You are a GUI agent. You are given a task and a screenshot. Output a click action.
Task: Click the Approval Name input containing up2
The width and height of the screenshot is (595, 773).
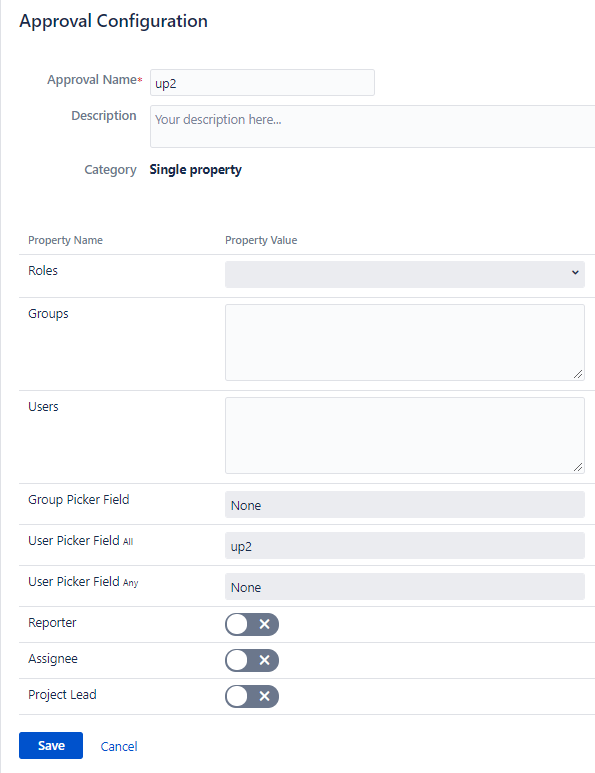pos(262,82)
